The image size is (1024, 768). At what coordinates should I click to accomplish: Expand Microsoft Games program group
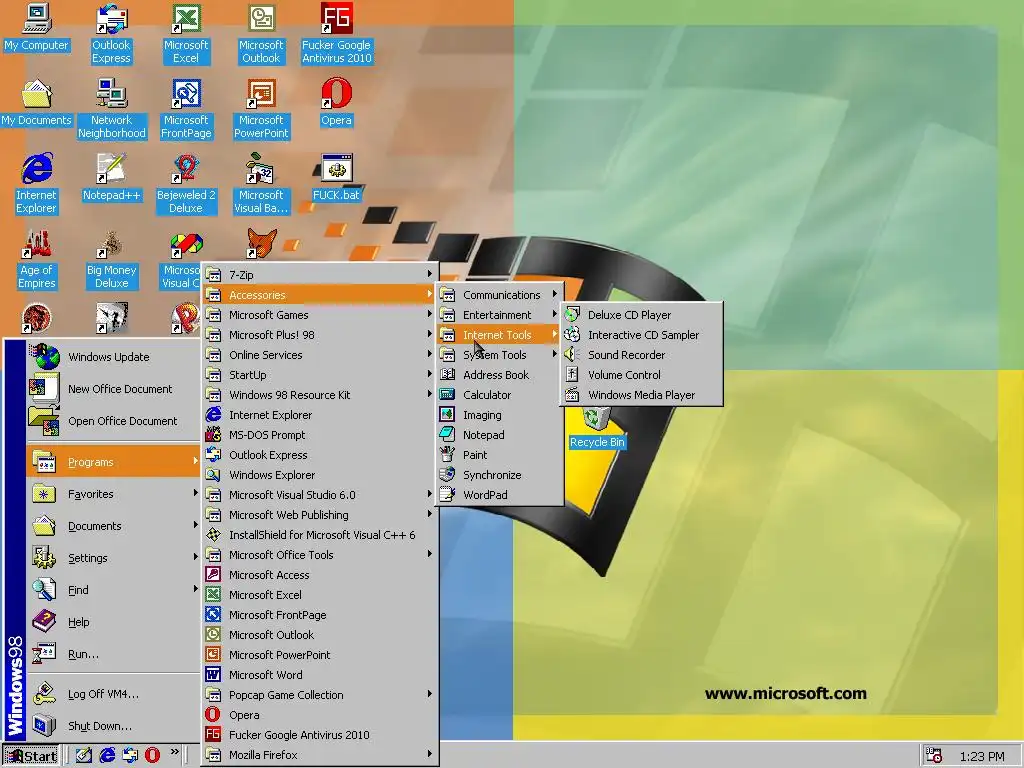click(319, 315)
